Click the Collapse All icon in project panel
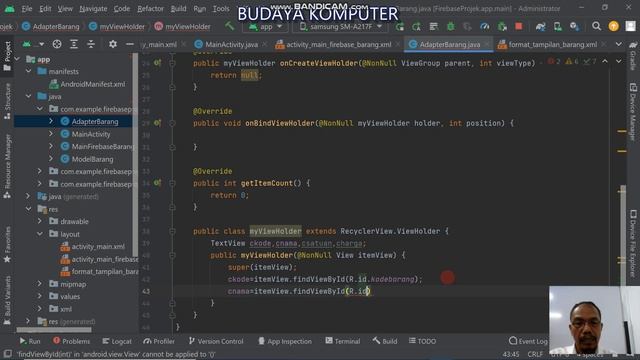640x360 pixels. (x=91, y=44)
